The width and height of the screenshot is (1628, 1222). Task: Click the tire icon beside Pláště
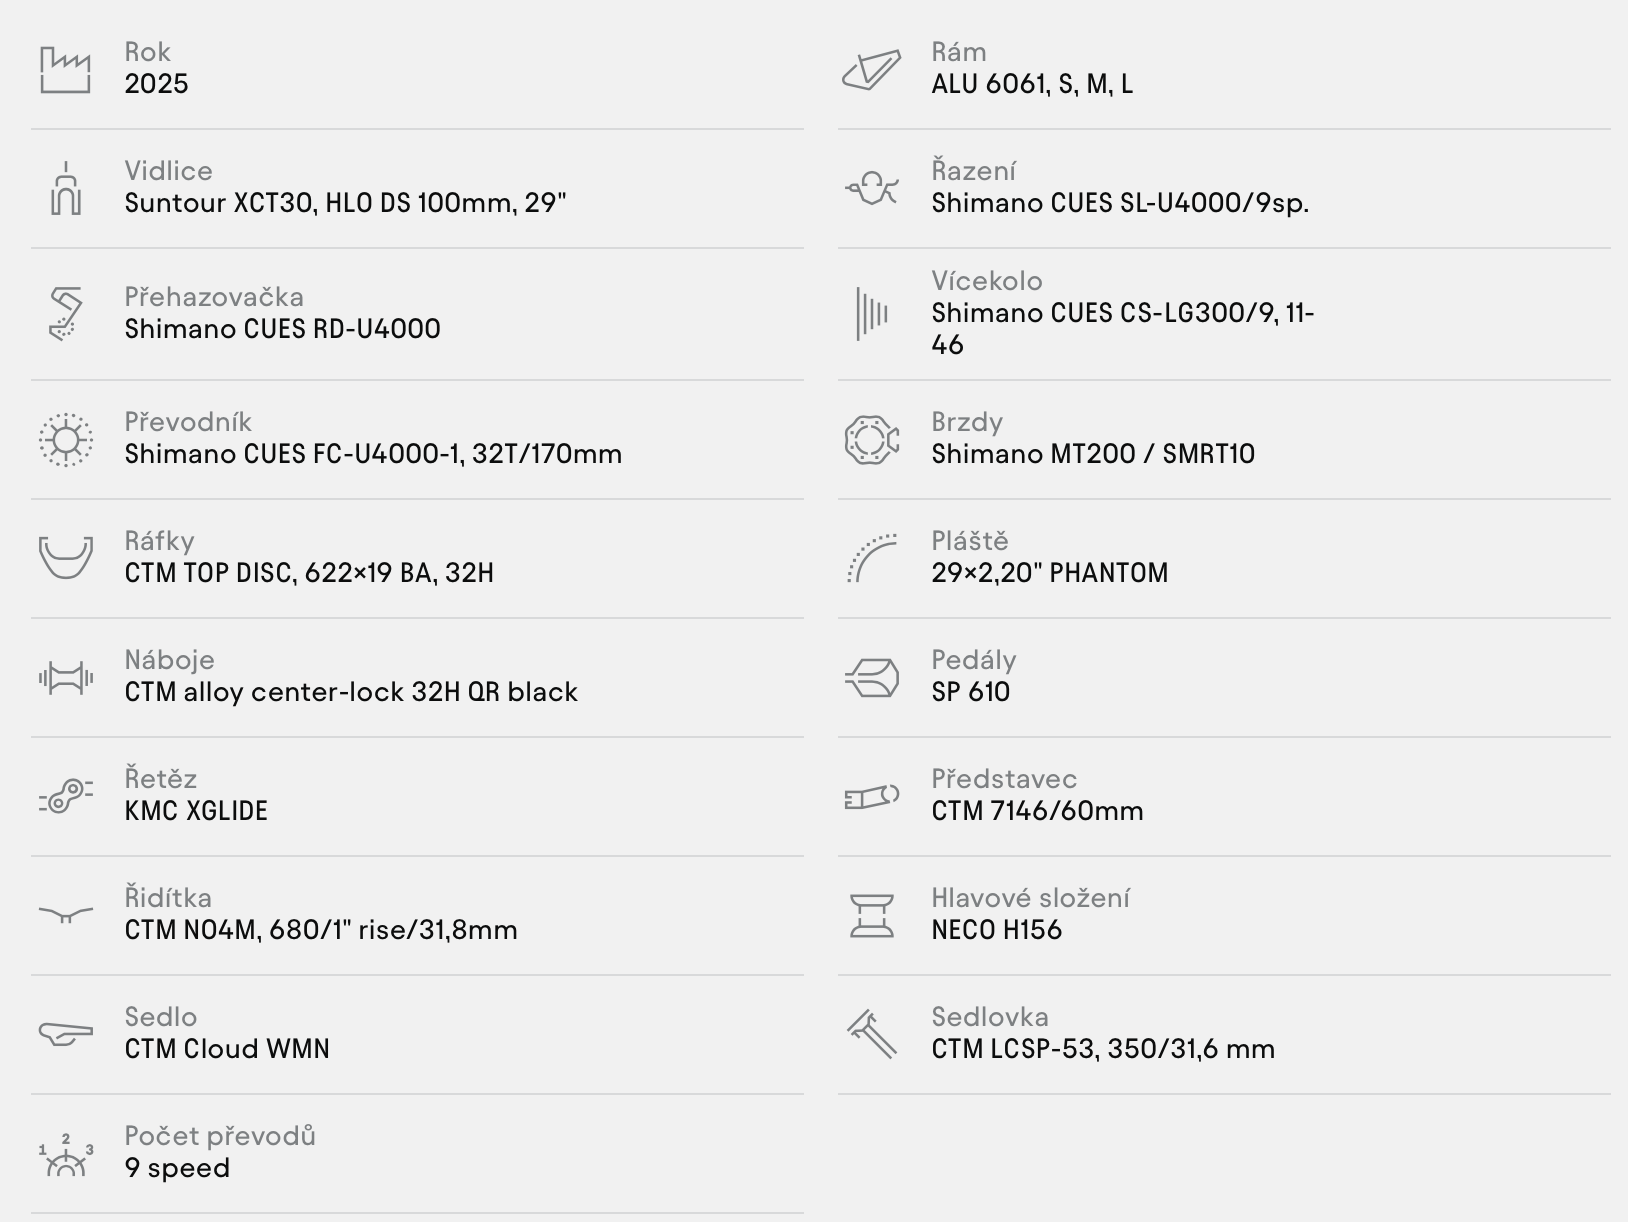click(x=872, y=558)
